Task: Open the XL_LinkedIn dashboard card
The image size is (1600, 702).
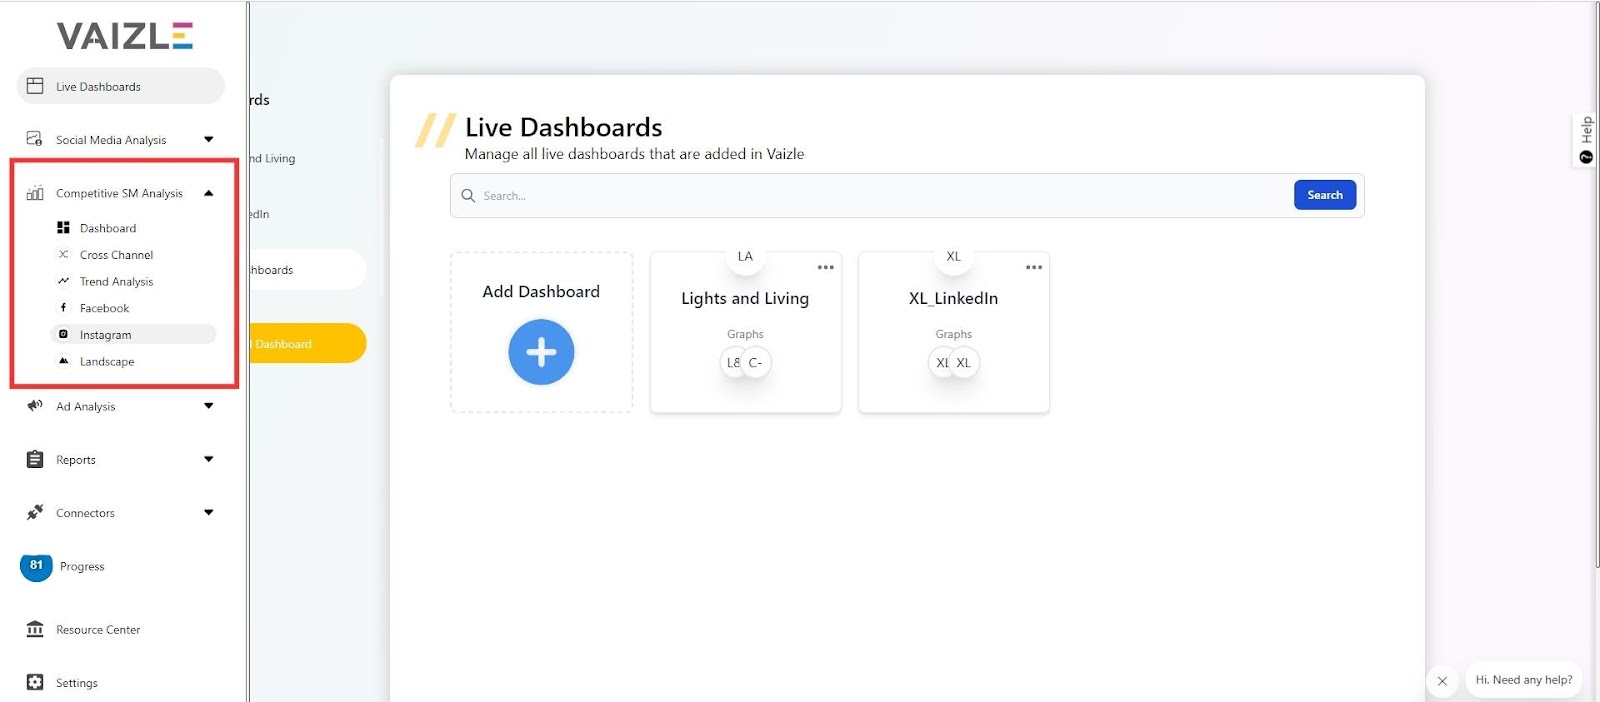Action: 953,333
